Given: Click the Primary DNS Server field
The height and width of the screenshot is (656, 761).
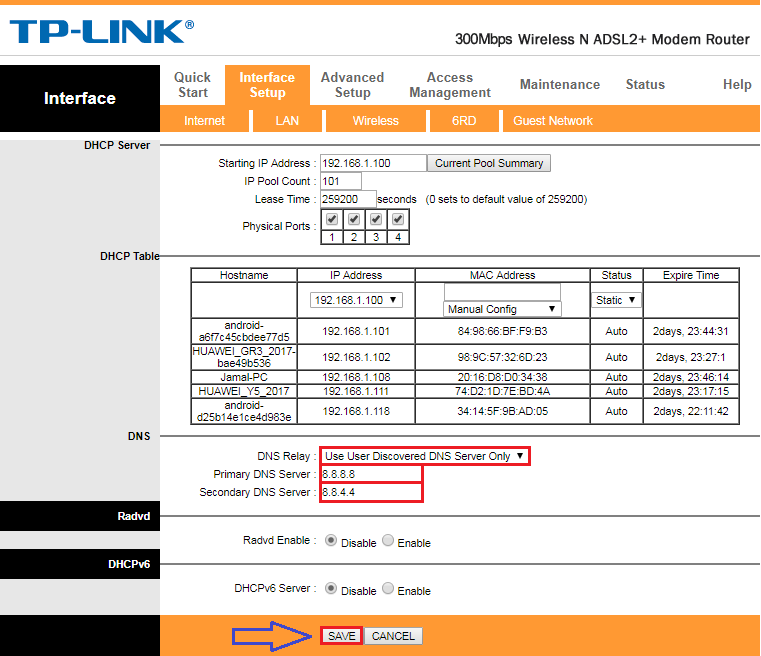Looking at the screenshot, I should (371, 474).
